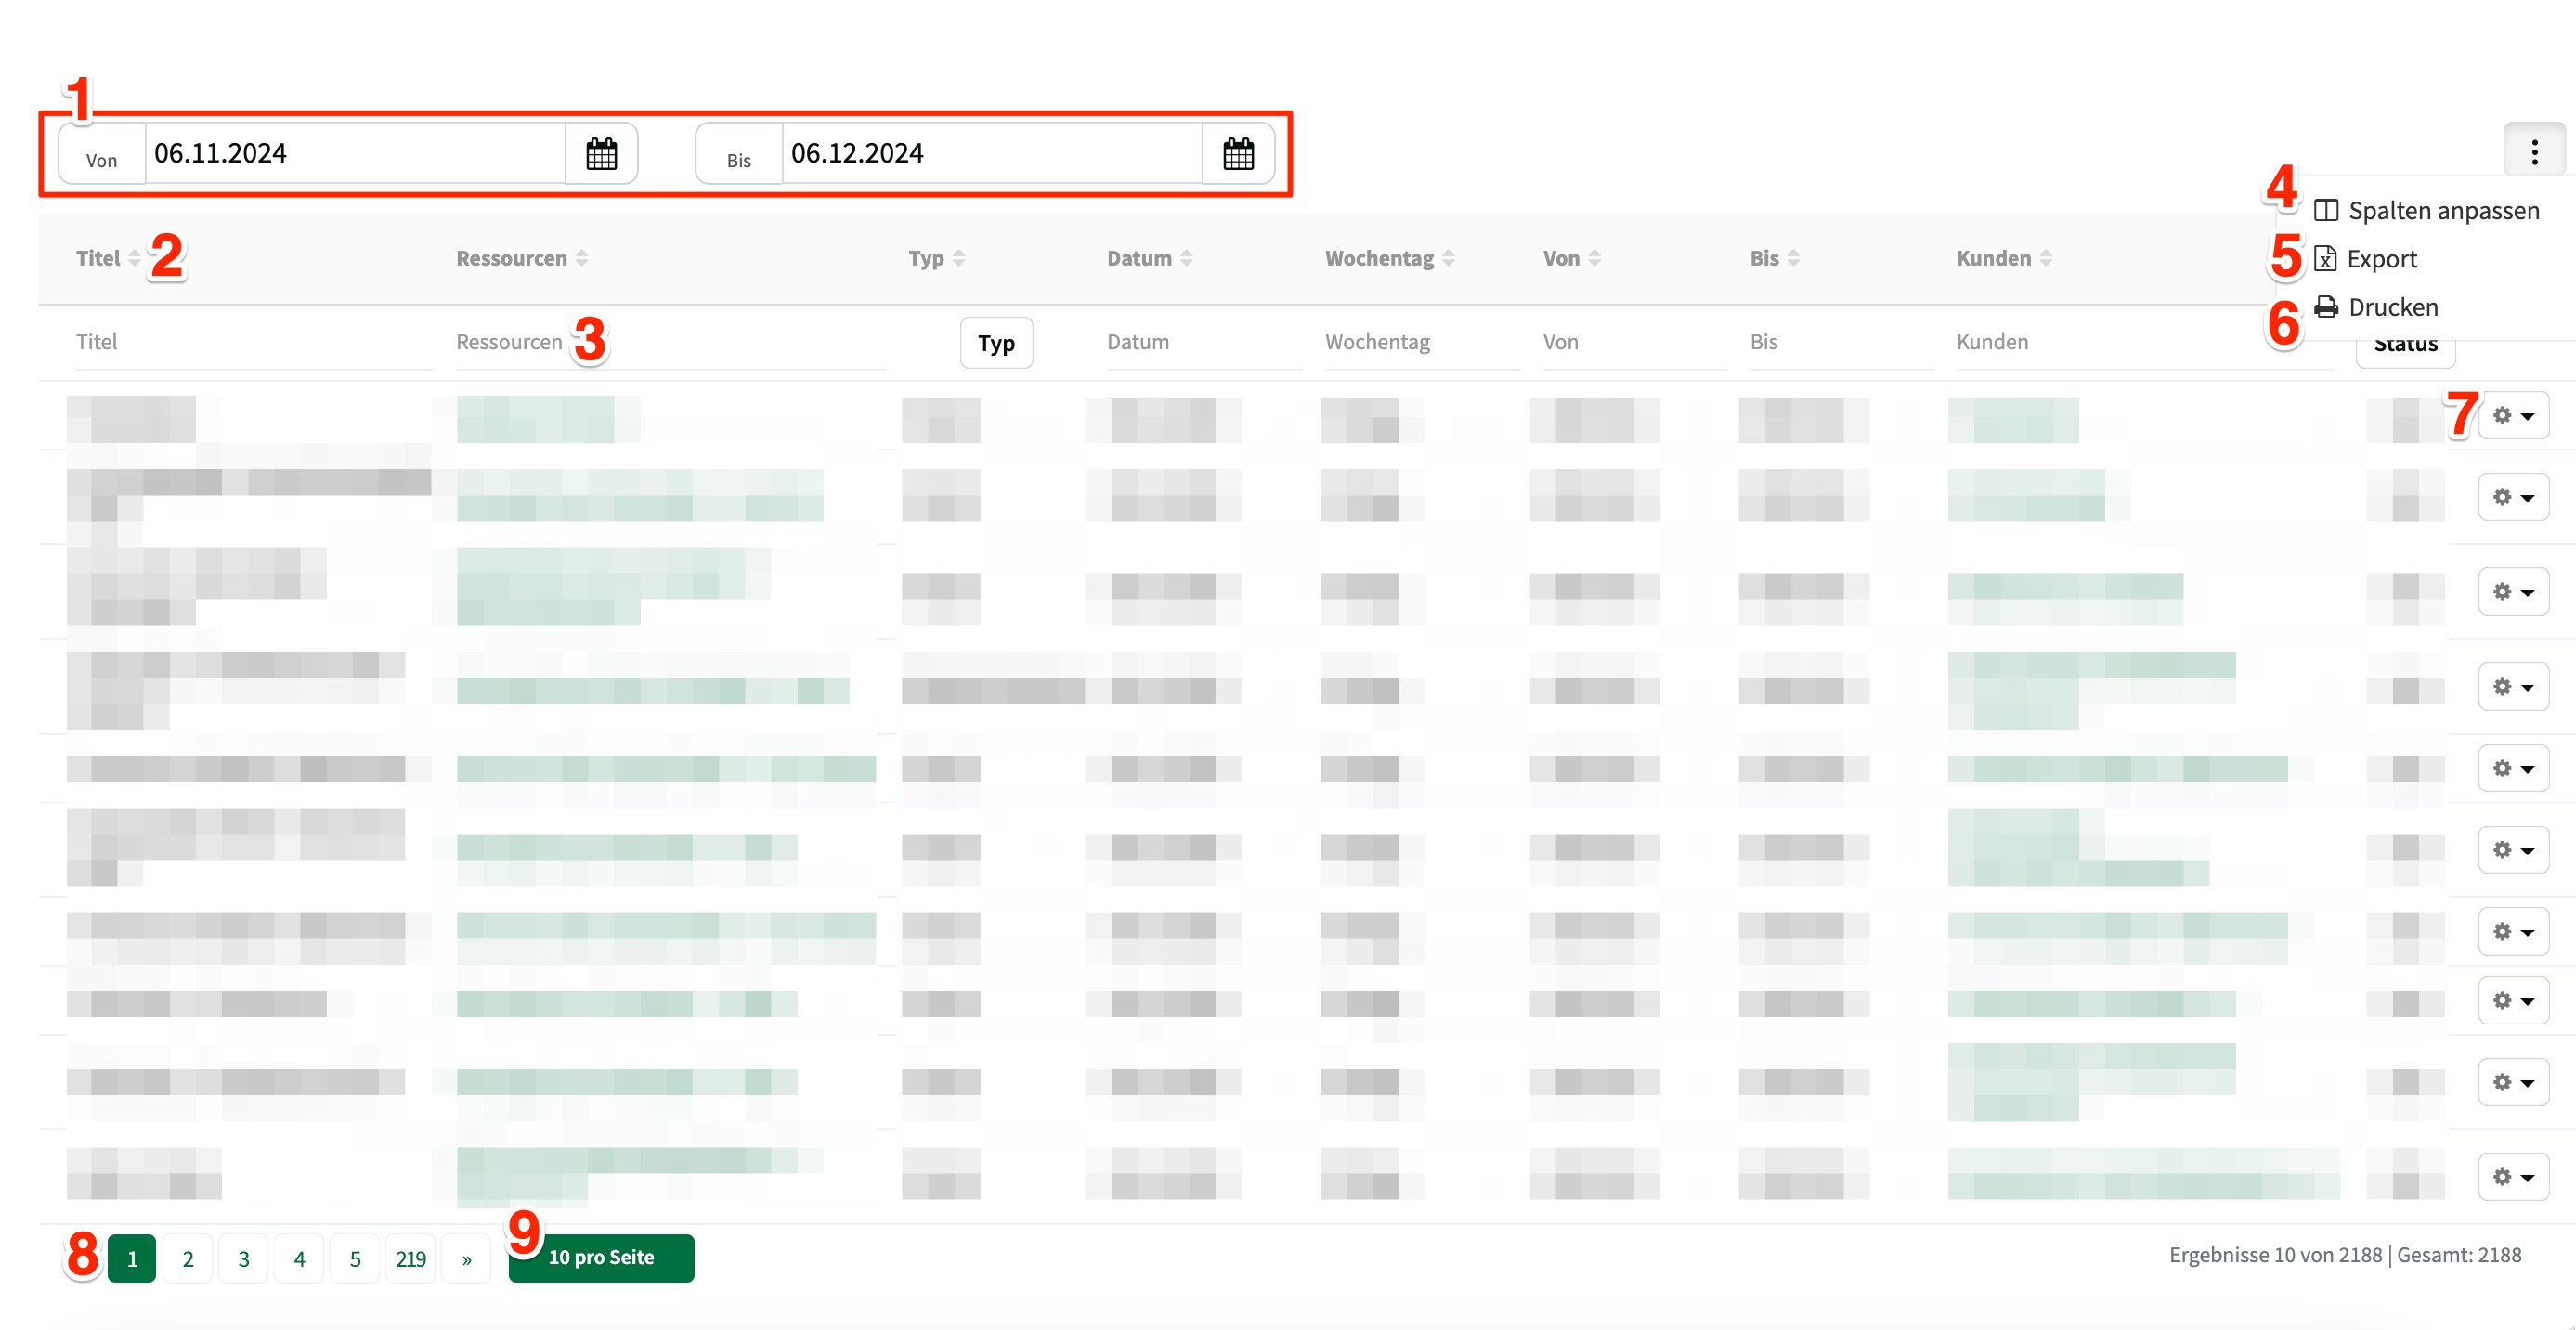Focus the Wochentag filter field
This screenshot has width=2576, height=1330.
pyautogui.click(x=1422, y=343)
